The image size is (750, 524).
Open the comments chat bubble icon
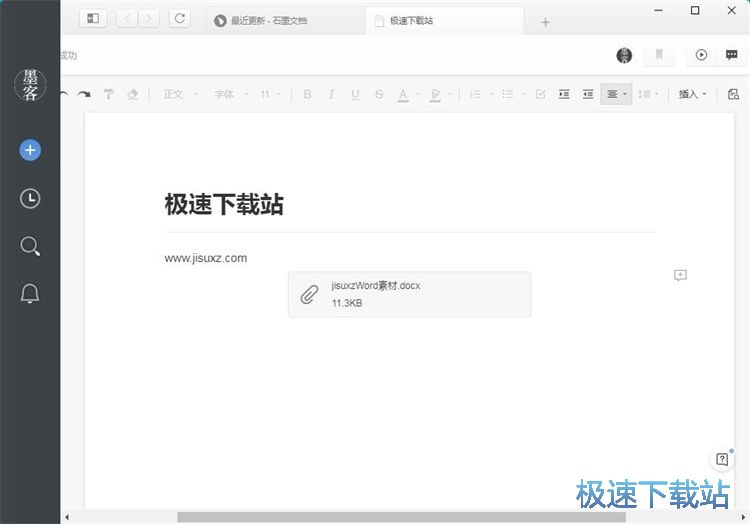tap(731, 55)
